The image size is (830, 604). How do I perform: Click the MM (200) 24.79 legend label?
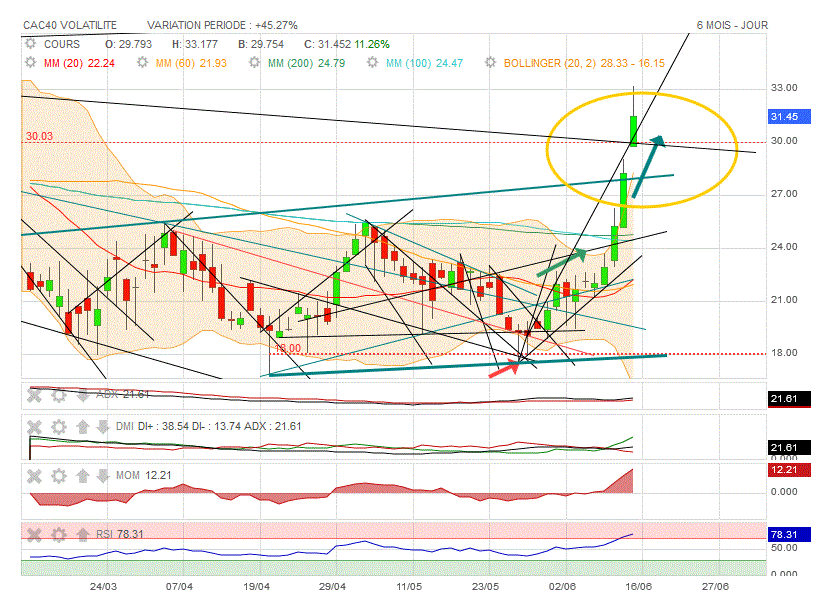[x=306, y=64]
